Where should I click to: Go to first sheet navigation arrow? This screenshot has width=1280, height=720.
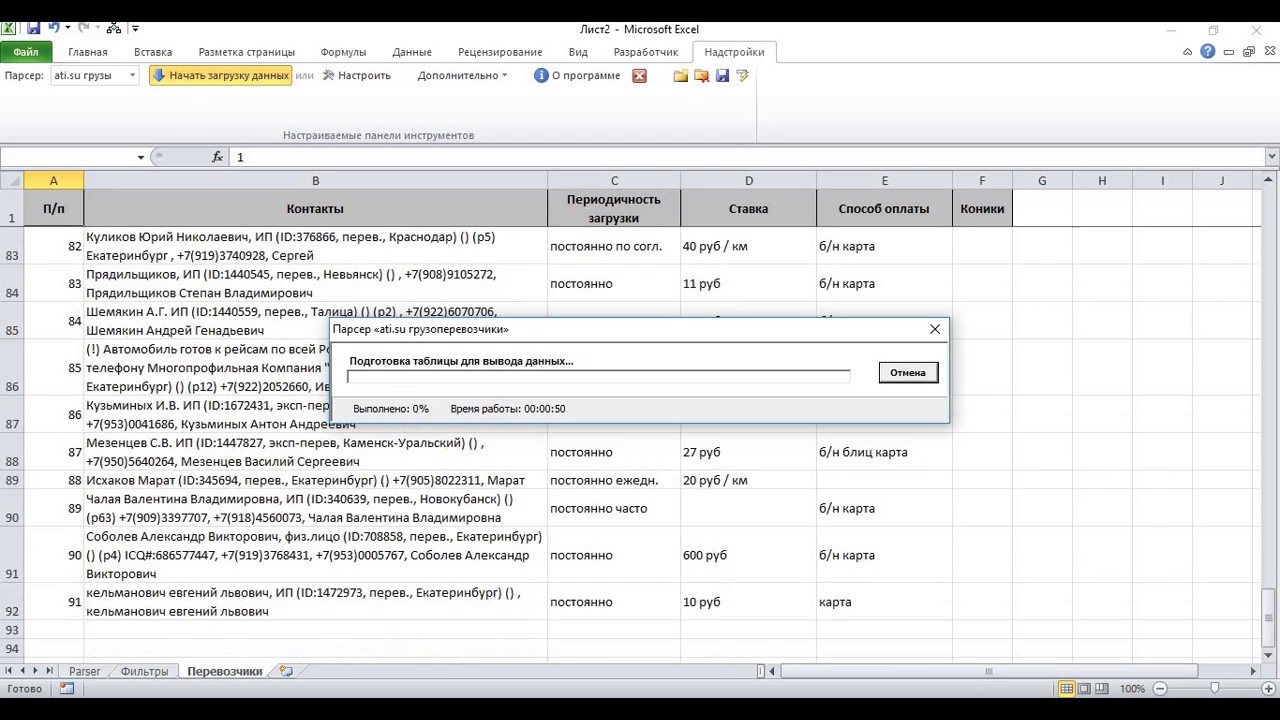tap(8, 671)
